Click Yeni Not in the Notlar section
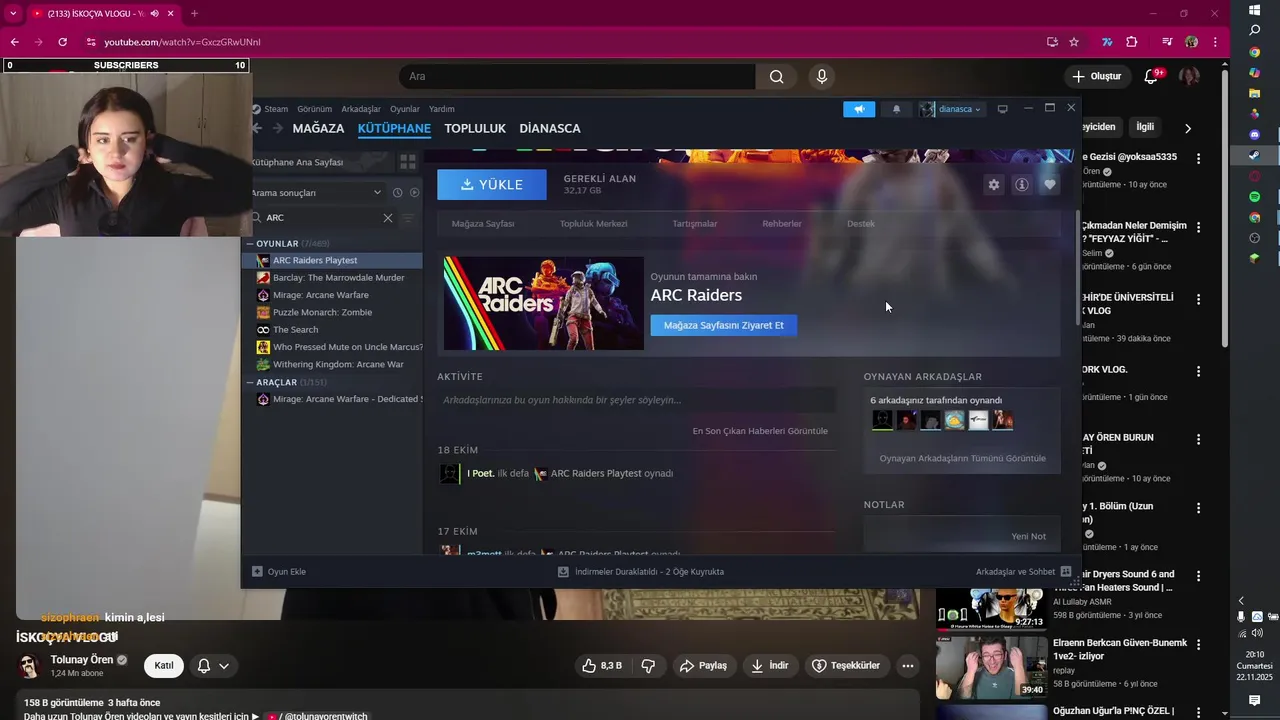 point(1029,536)
